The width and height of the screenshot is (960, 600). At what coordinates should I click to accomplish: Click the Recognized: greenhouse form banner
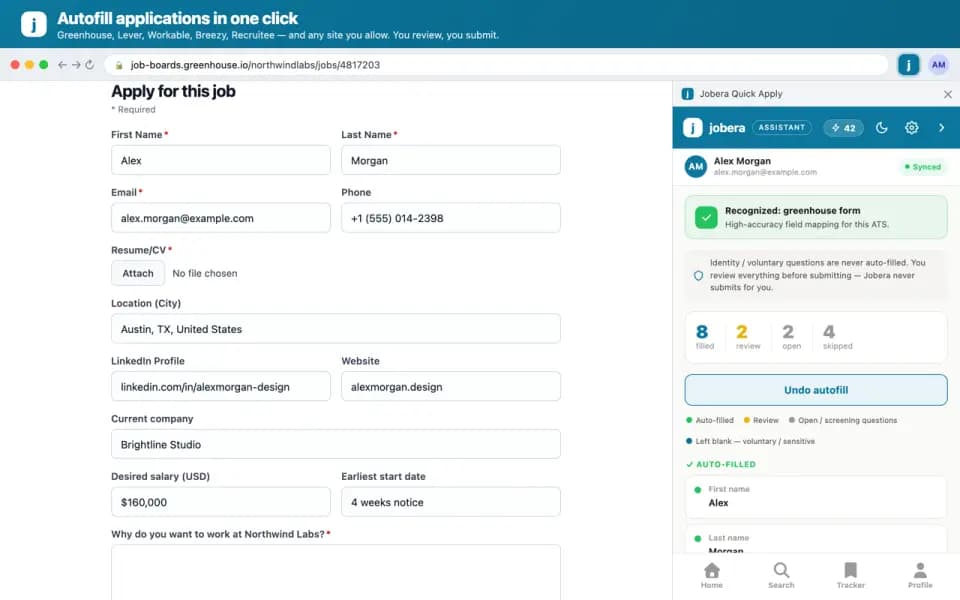[816, 217]
